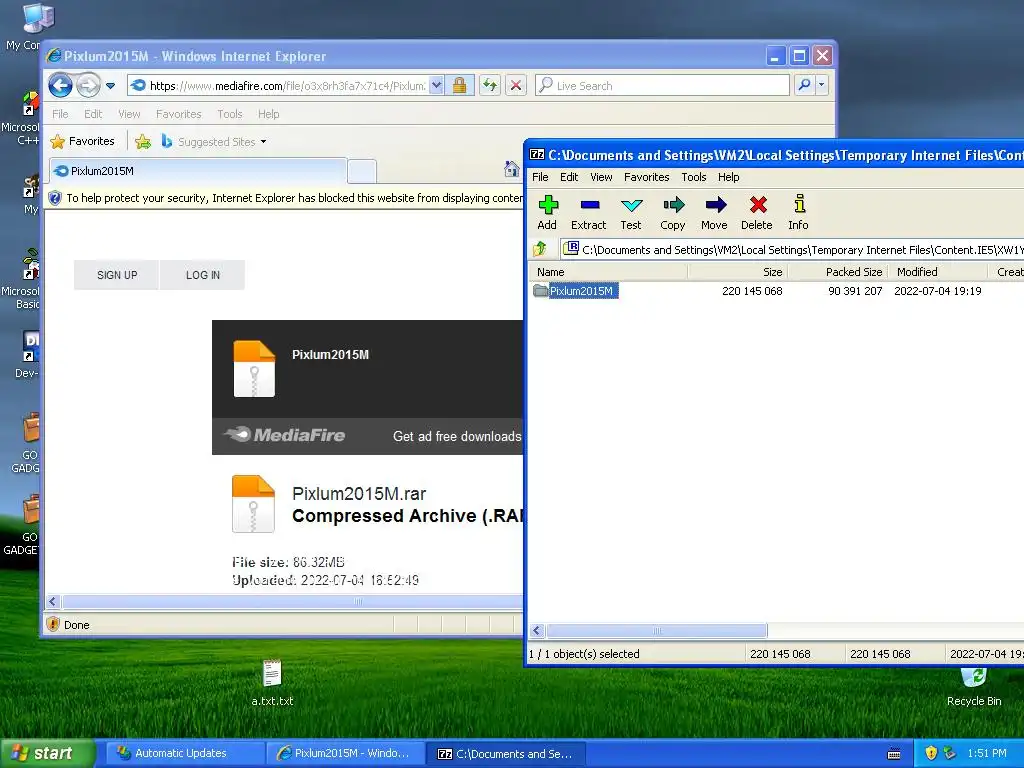Open the 7-Zip File menu
Screen dimensions: 1024x768
click(x=540, y=177)
